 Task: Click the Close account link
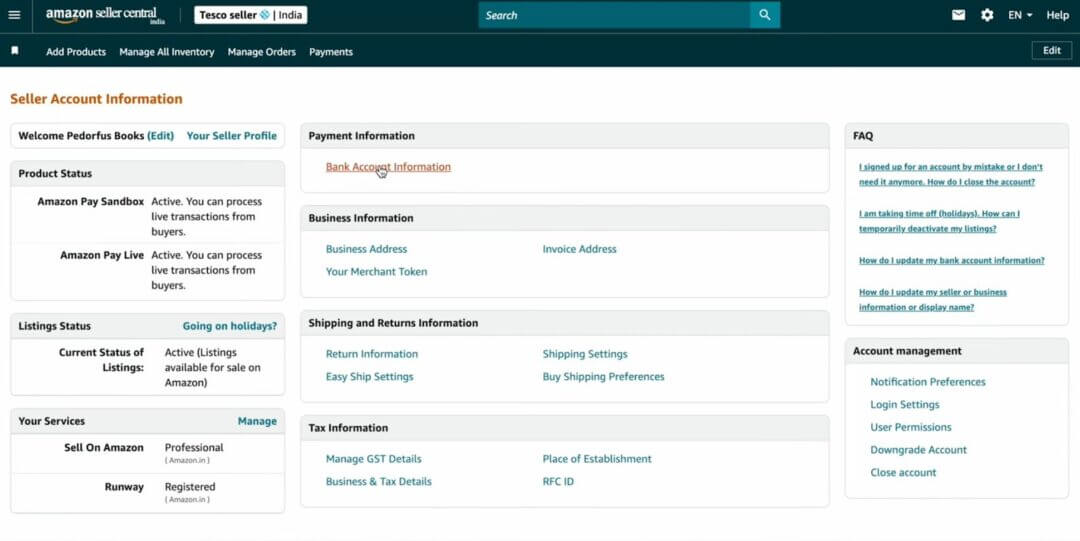pos(903,472)
